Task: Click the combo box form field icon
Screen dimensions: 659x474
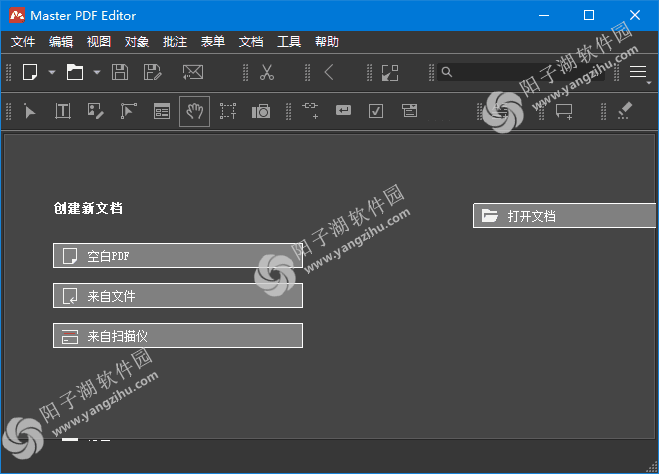Action: (x=409, y=111)
